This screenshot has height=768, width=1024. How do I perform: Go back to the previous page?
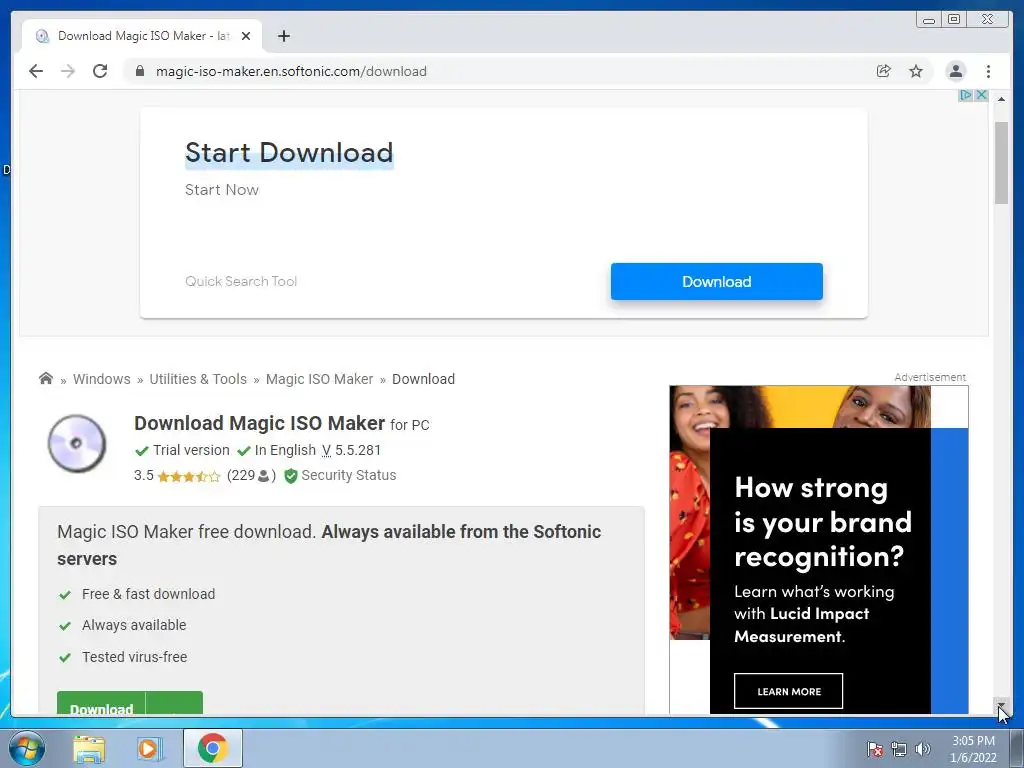coord(36,71)
